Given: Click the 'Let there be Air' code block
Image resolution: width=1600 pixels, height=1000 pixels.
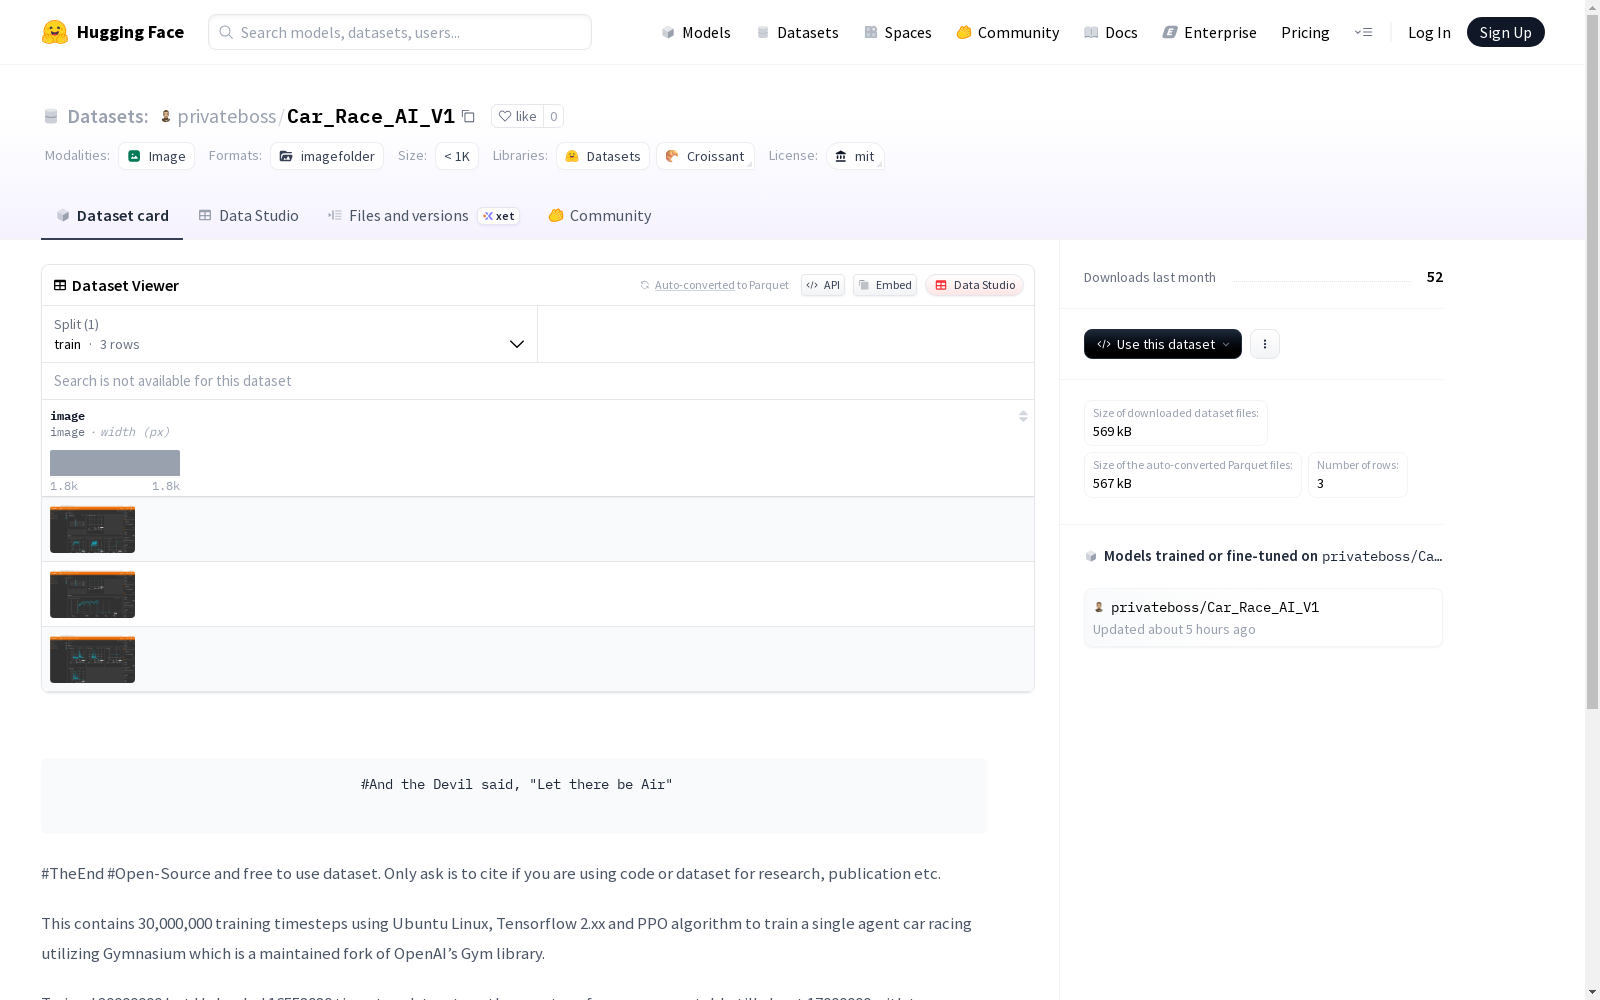Looking at the screenshot, I should [x=514, y=795].
